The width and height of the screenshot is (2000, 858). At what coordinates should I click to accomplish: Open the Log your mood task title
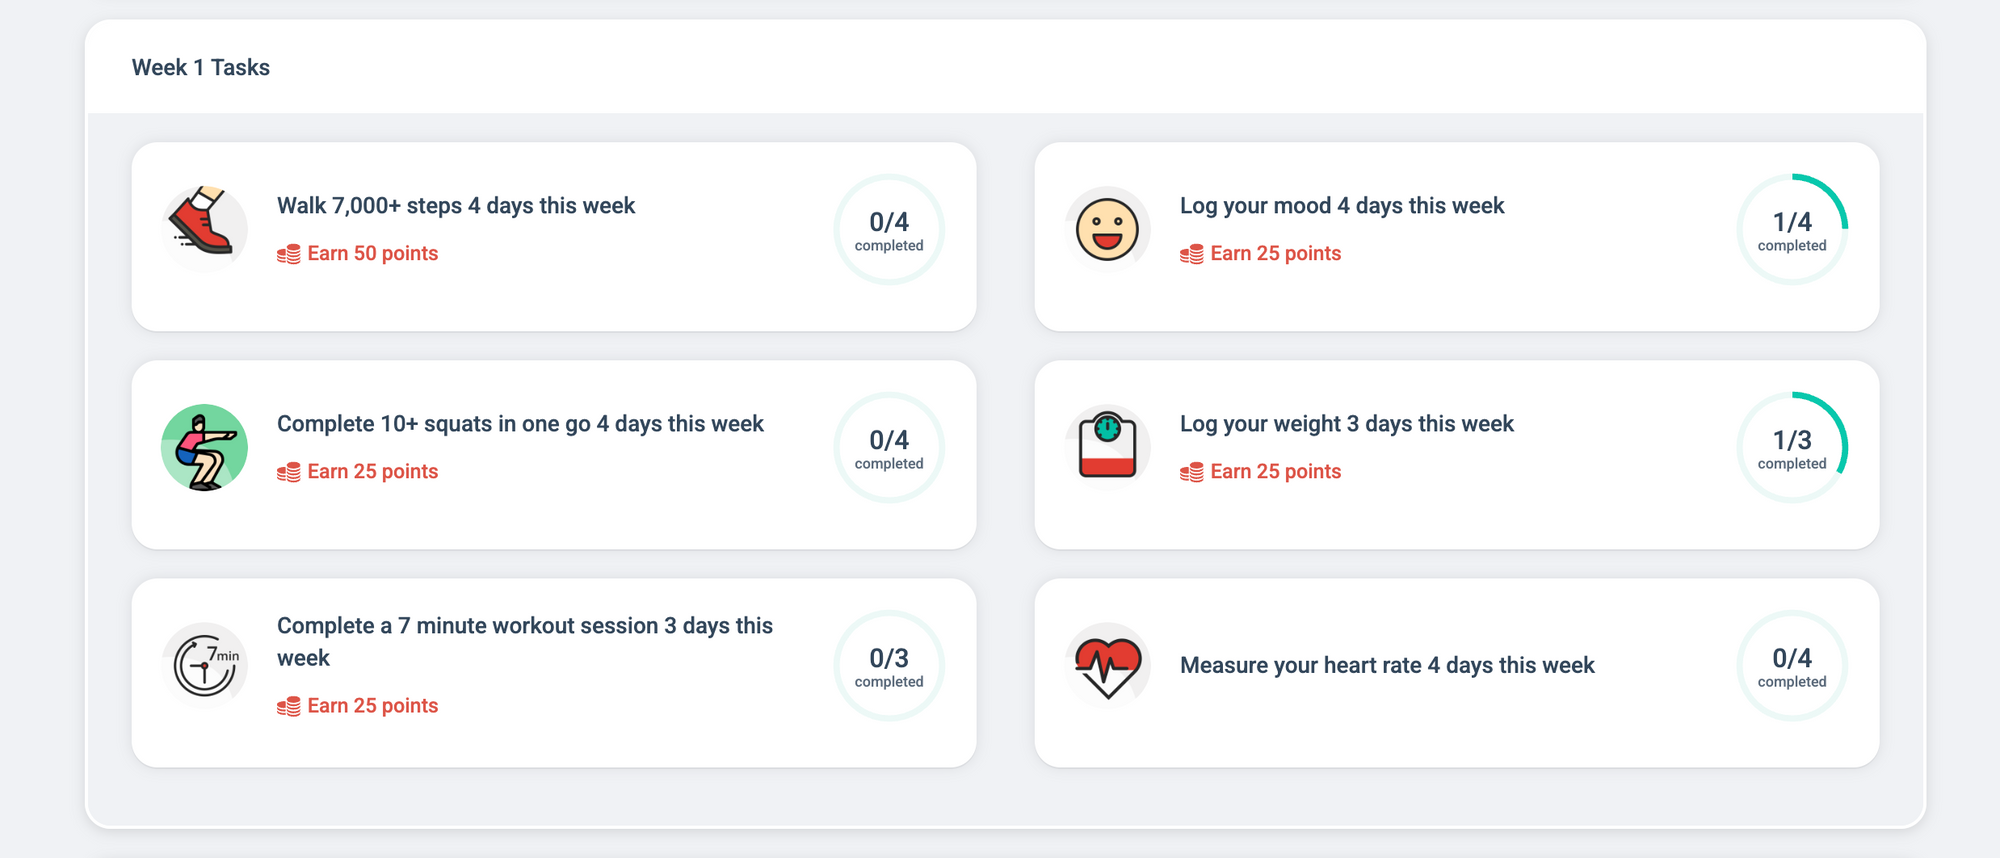point(1341,206)
